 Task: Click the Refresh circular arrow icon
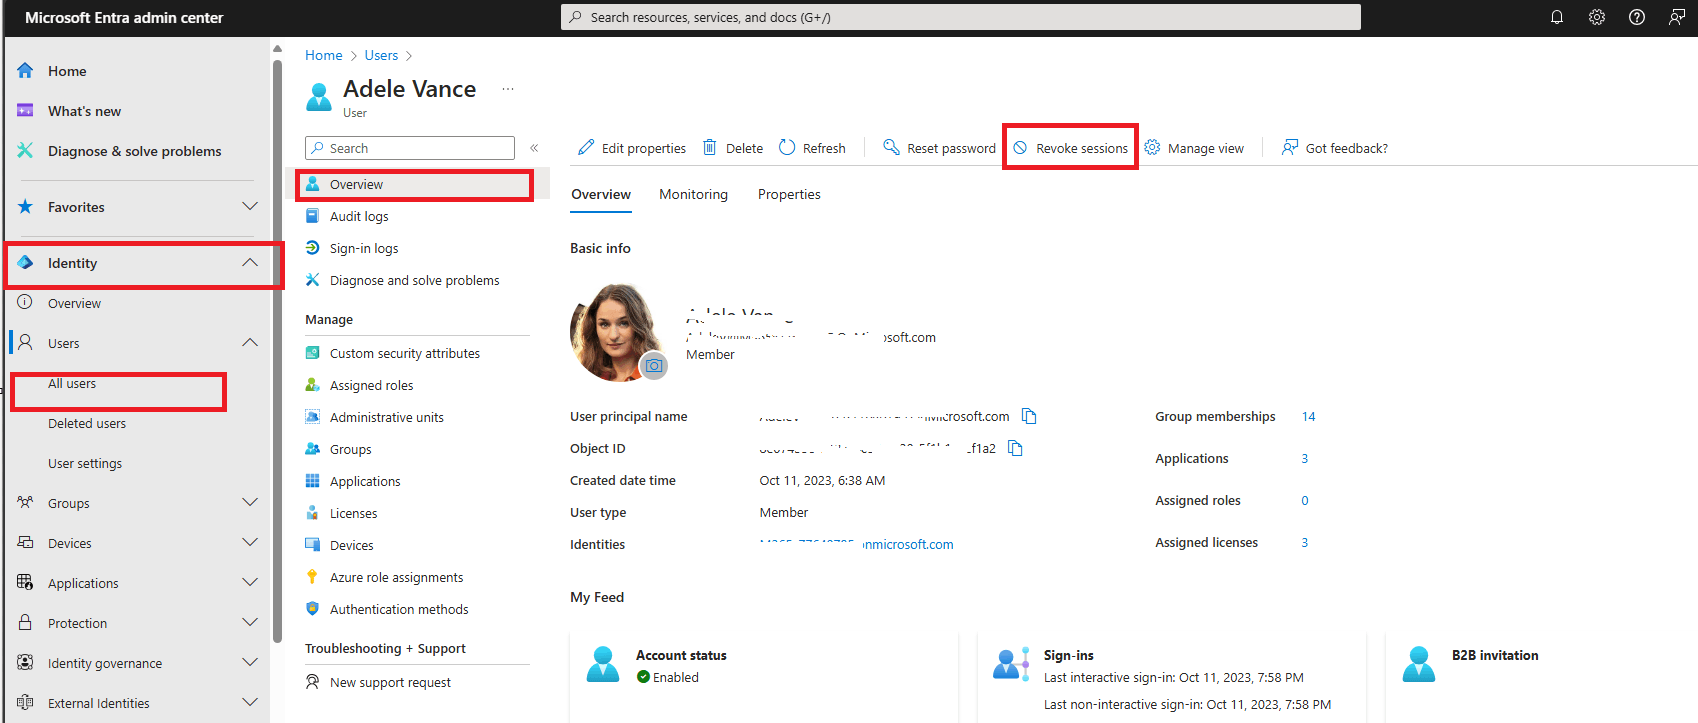787,147
